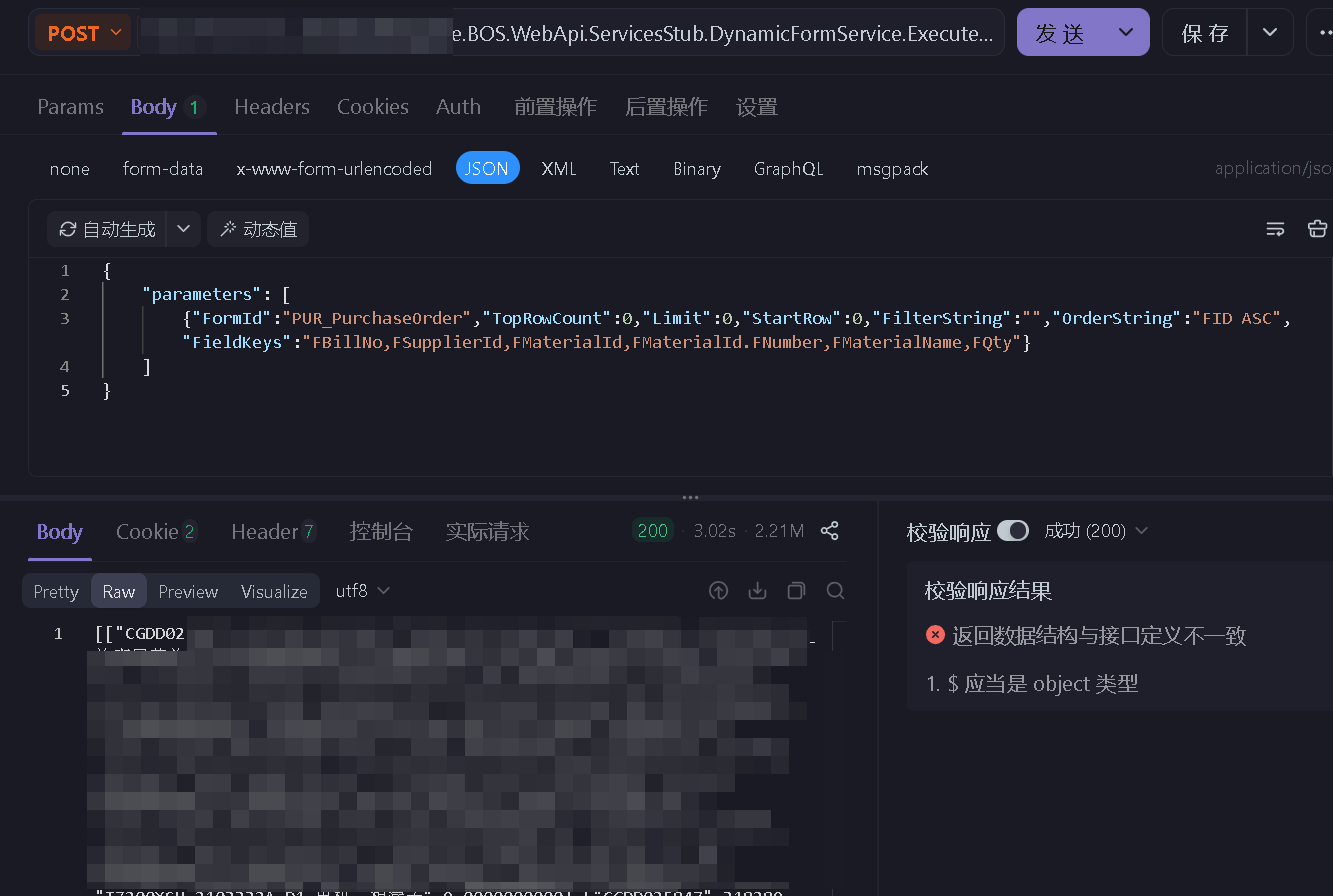Click the 保存 button

tap(1204, 33)
